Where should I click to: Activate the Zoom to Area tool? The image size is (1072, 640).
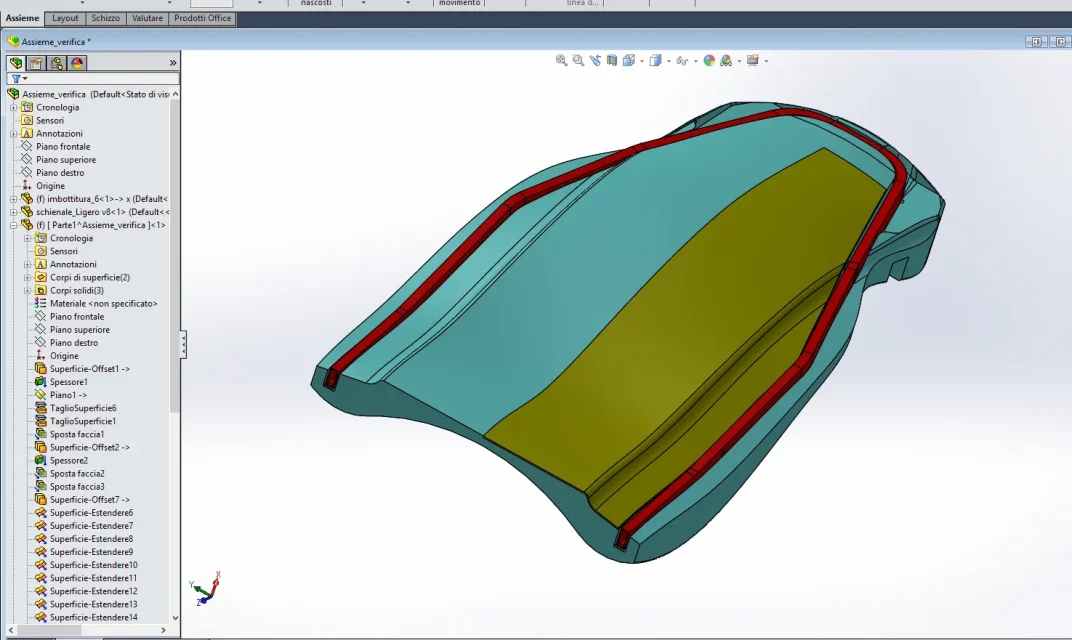tap(578, 60)
